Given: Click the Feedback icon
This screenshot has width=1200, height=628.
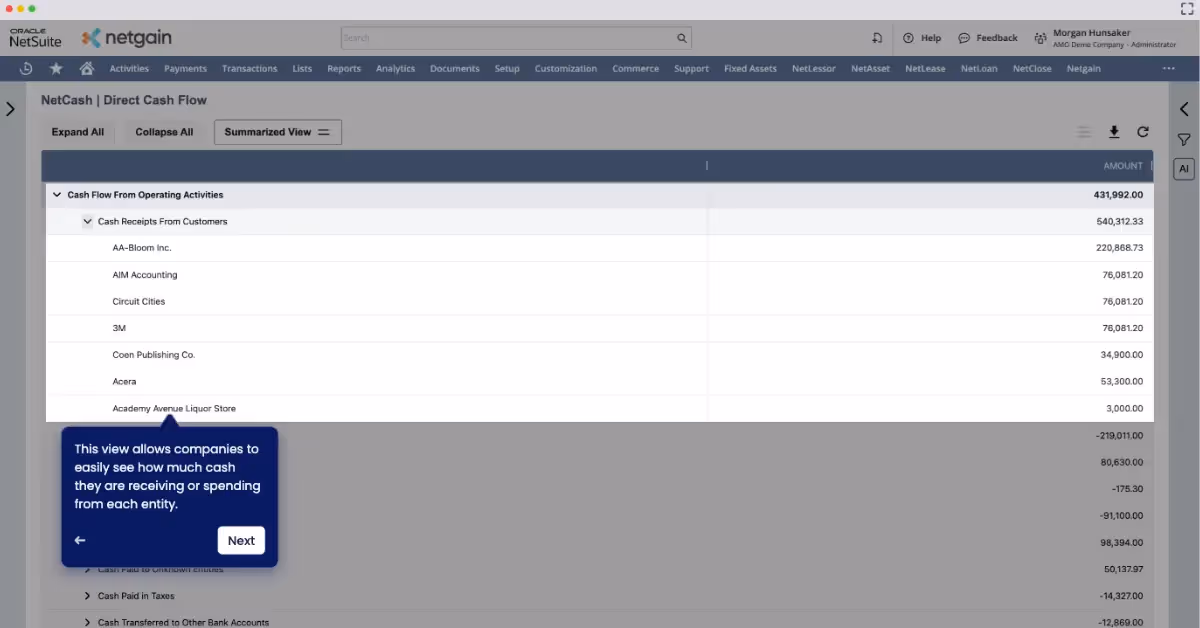Looking at the screenshot, I should pos(963,37).
